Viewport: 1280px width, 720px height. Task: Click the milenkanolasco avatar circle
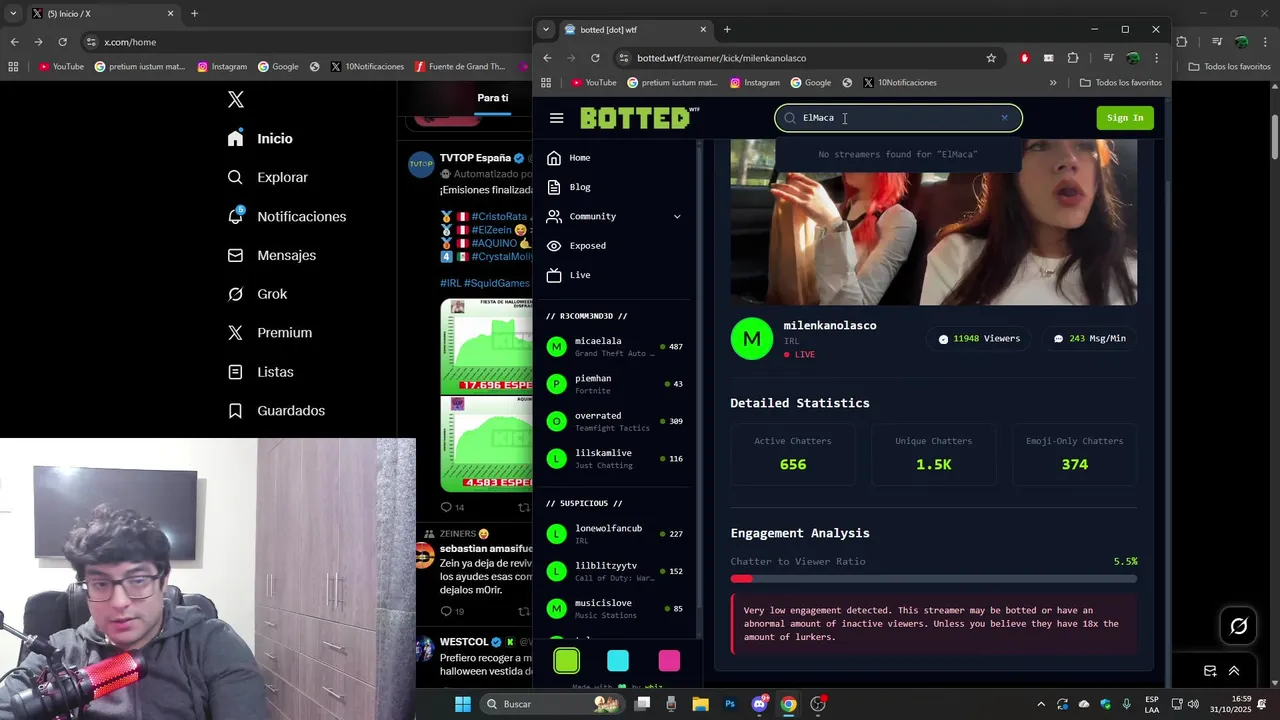[752, 339]
